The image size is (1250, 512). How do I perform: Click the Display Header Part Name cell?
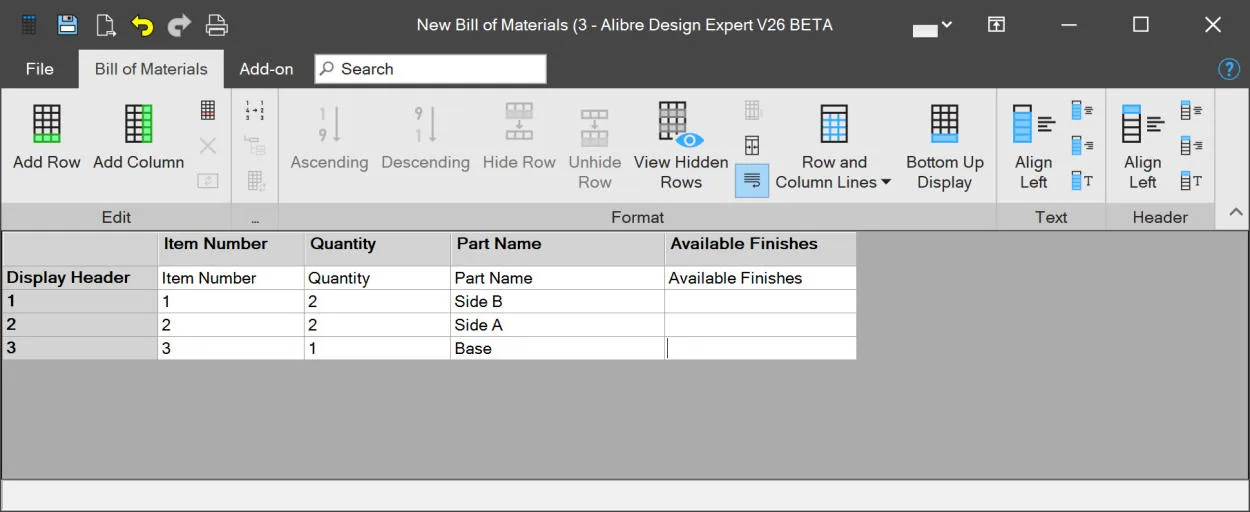[x=557, y=278]
